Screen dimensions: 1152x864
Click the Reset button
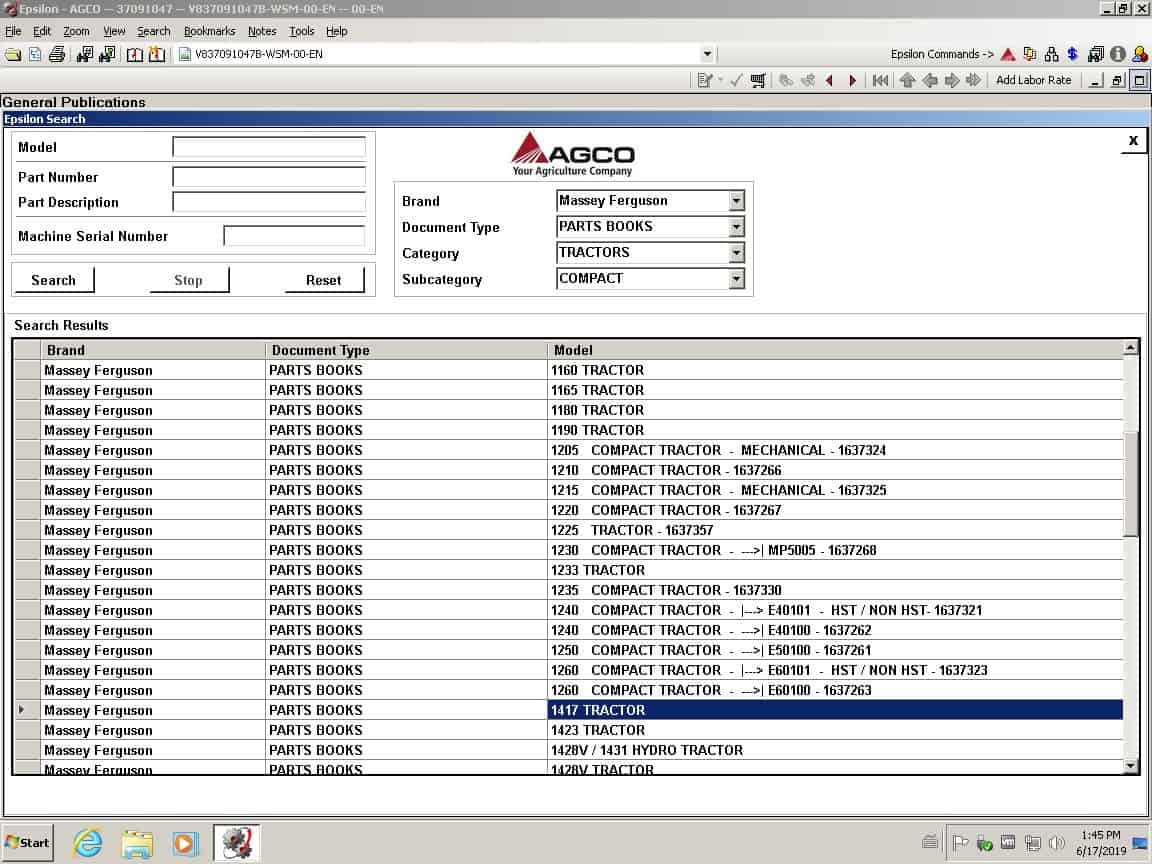tap(323, 280)
